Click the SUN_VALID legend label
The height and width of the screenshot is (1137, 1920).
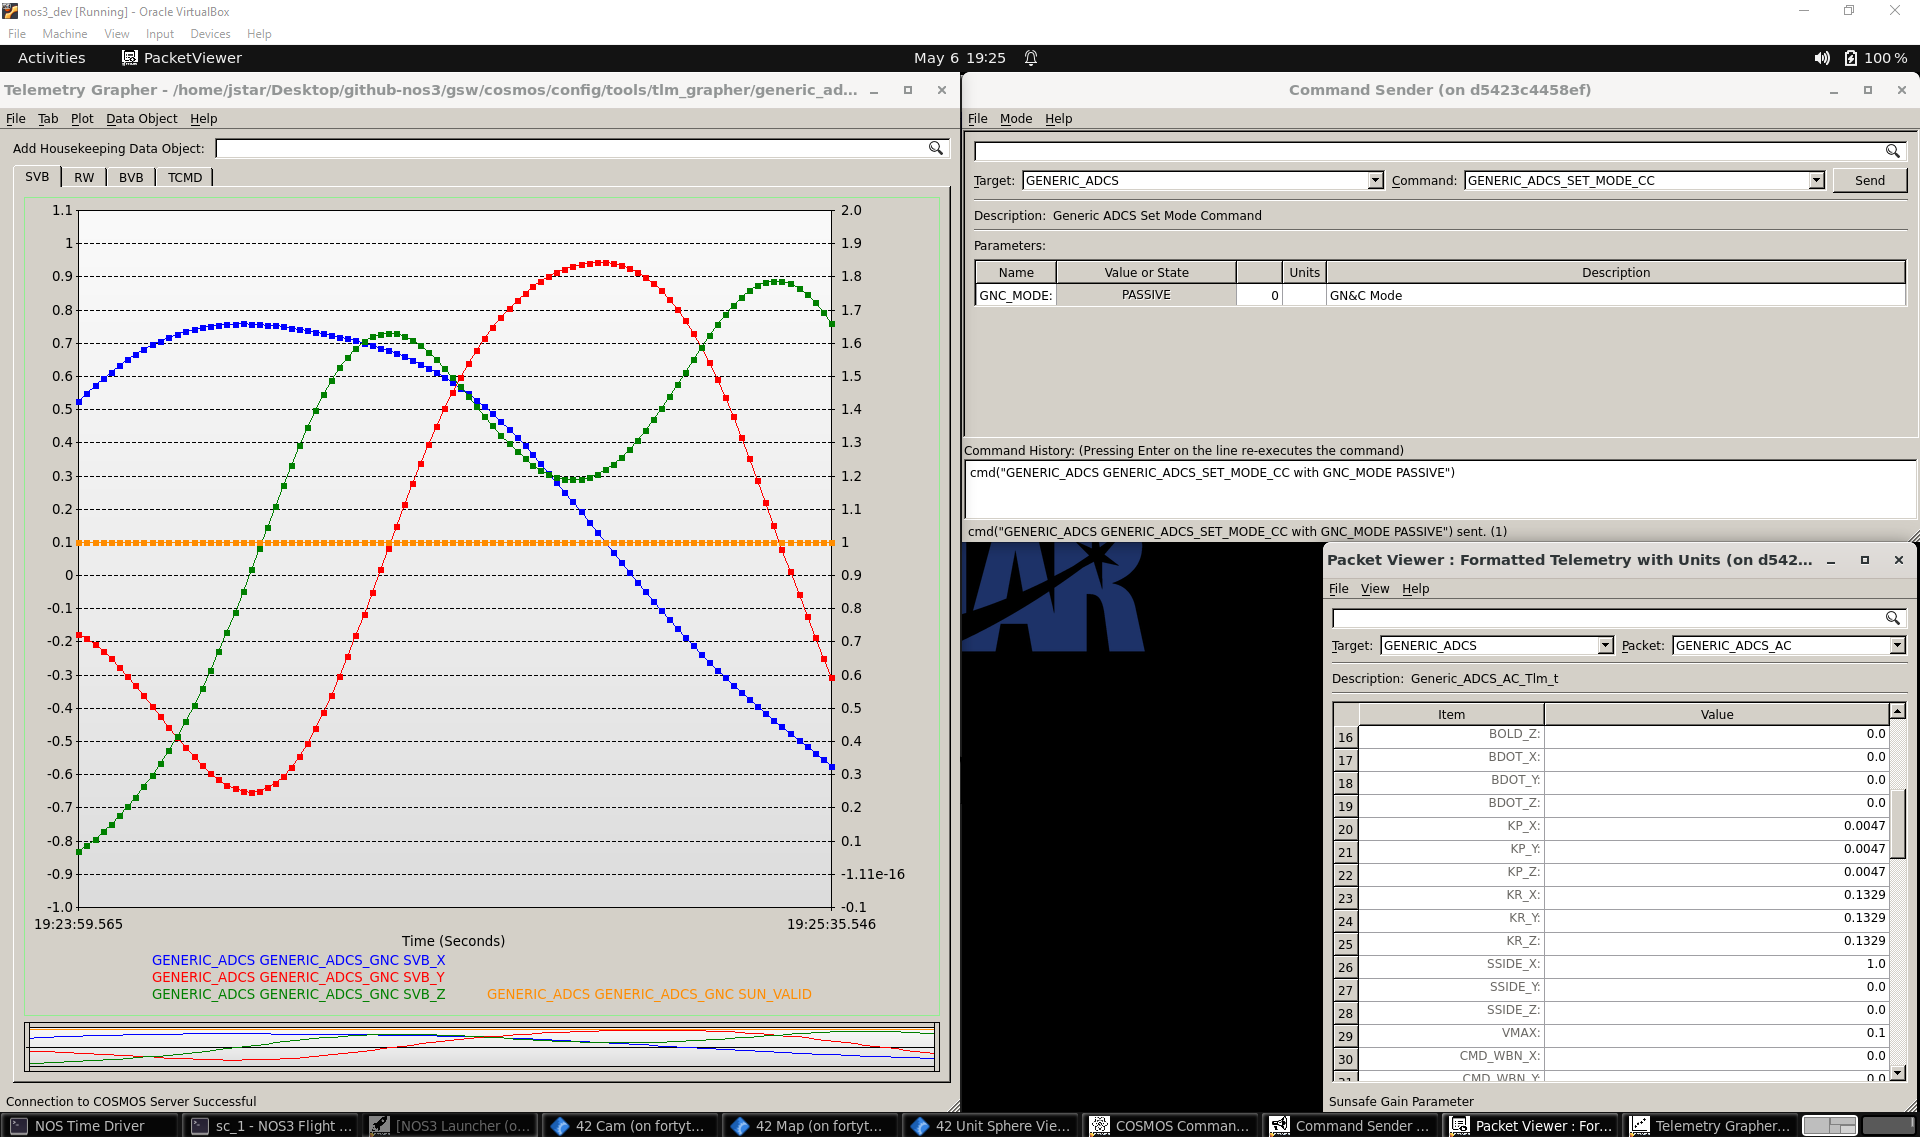(649, 994)
